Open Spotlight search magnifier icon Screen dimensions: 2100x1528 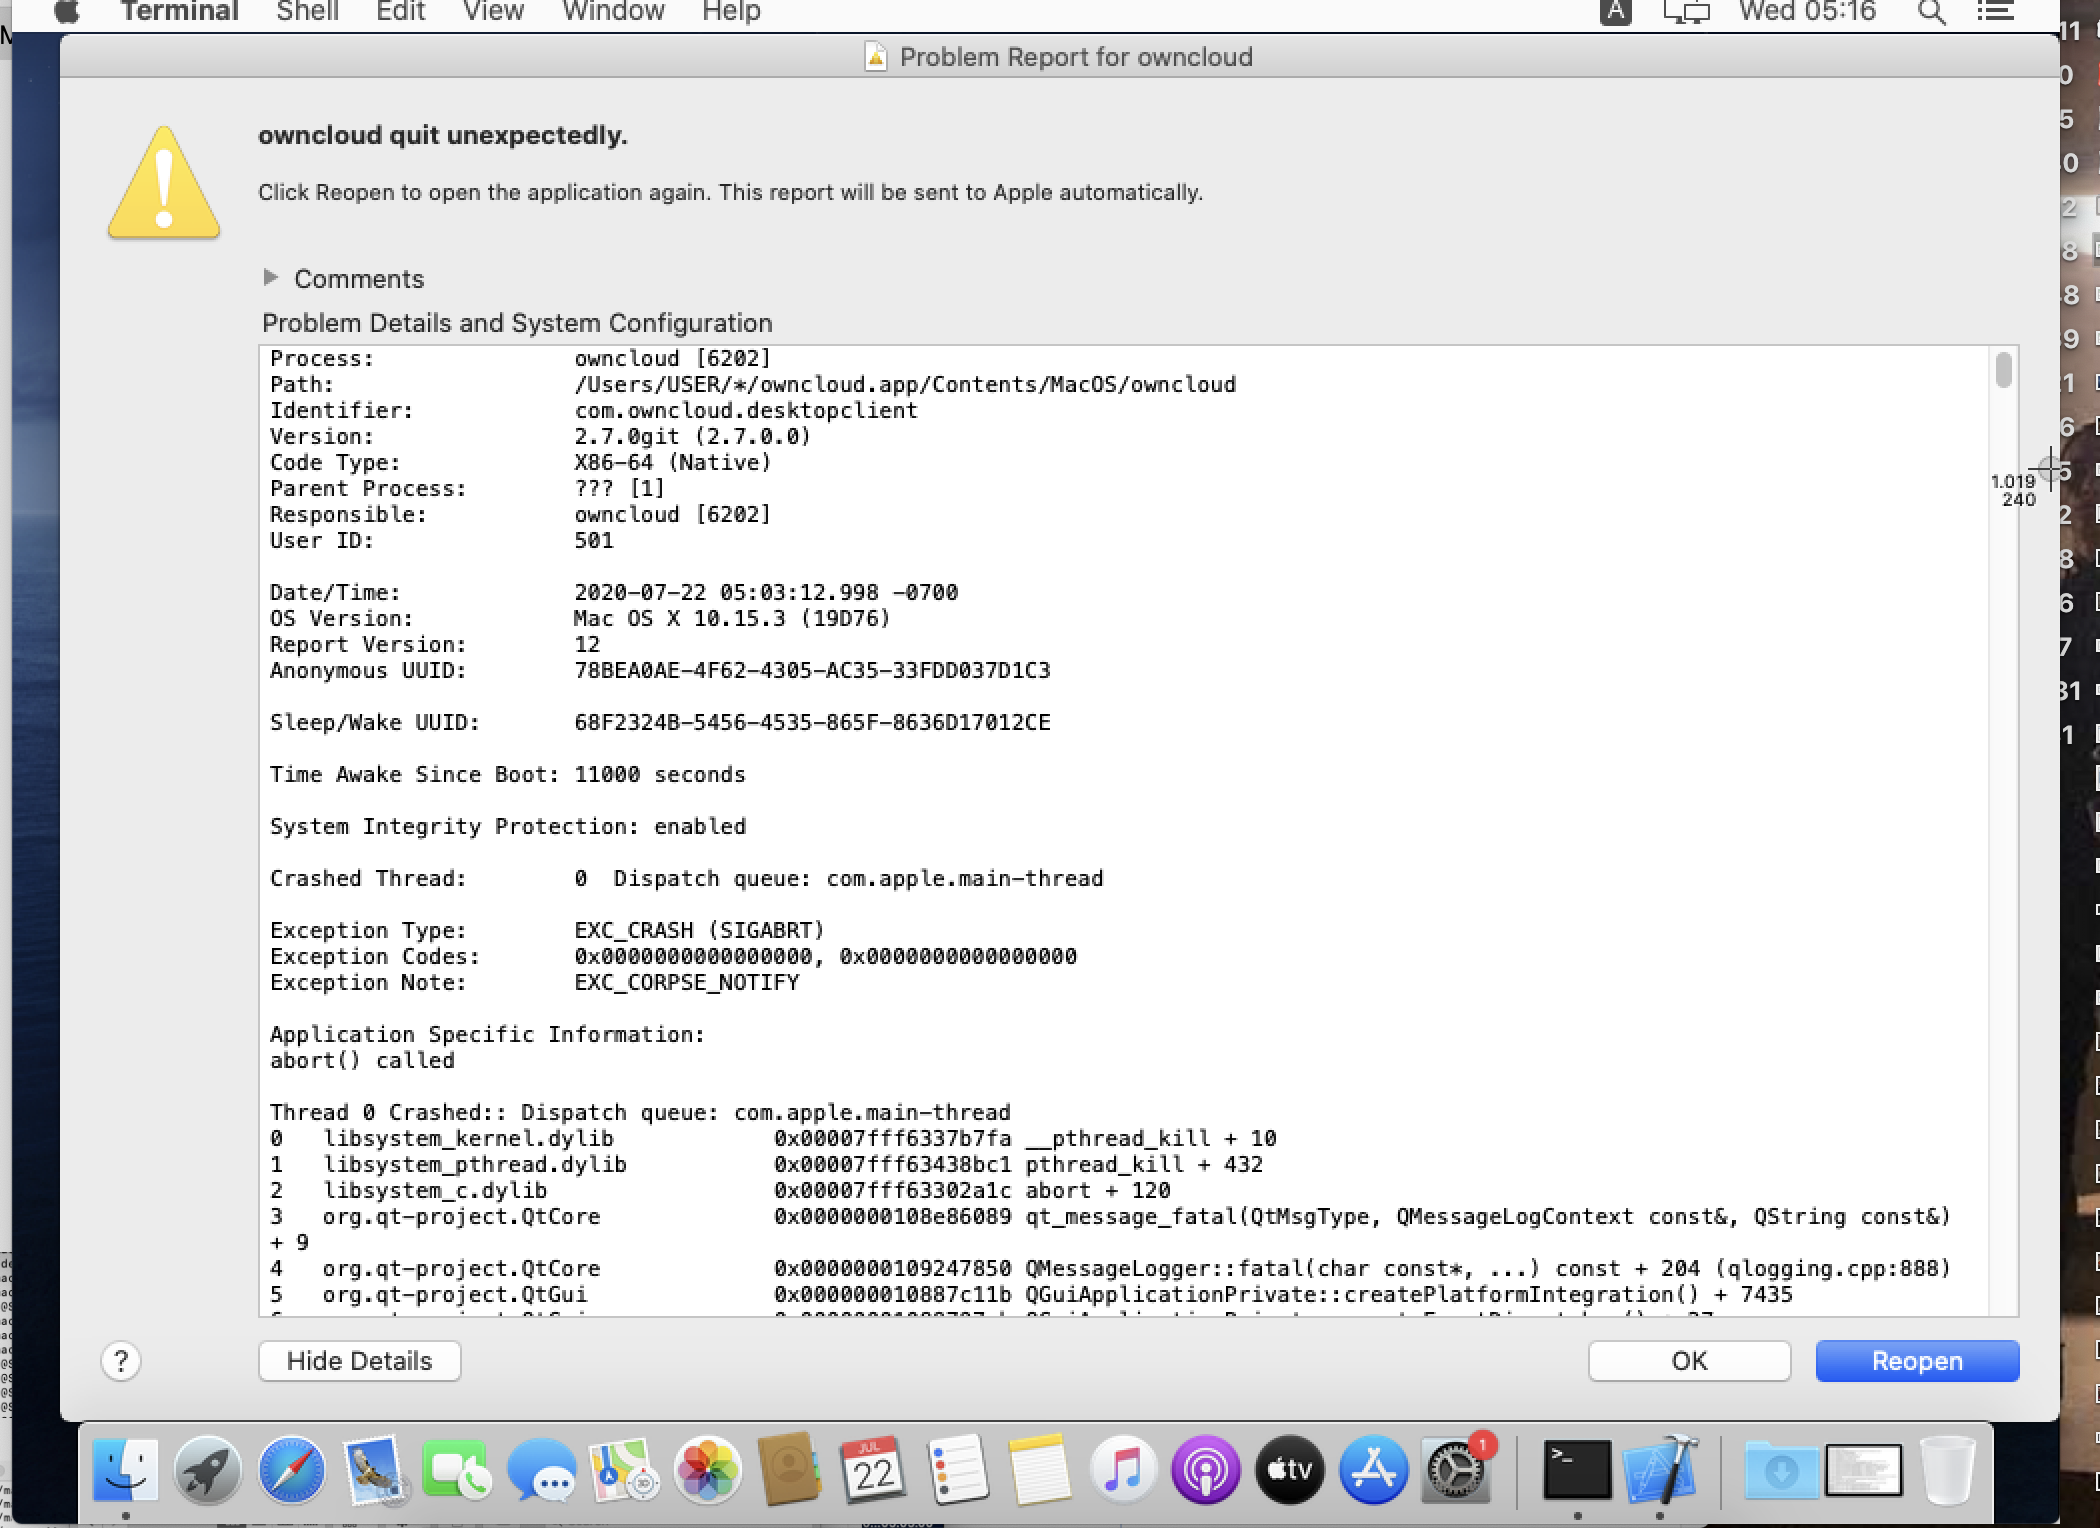click(x=1931, y=13)
